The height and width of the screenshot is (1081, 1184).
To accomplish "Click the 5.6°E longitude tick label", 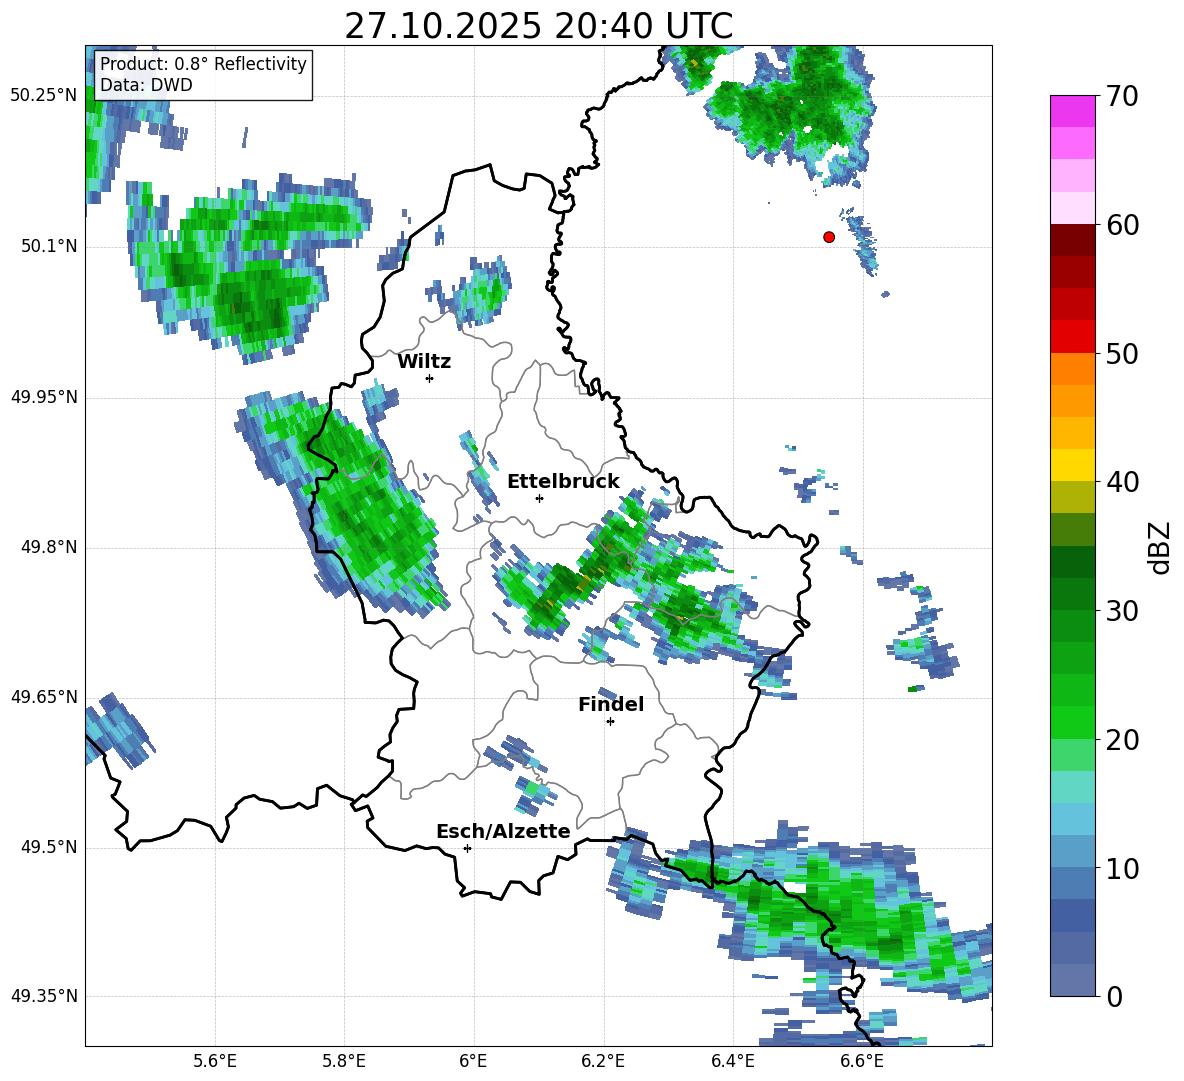I will coord(215,1061).
